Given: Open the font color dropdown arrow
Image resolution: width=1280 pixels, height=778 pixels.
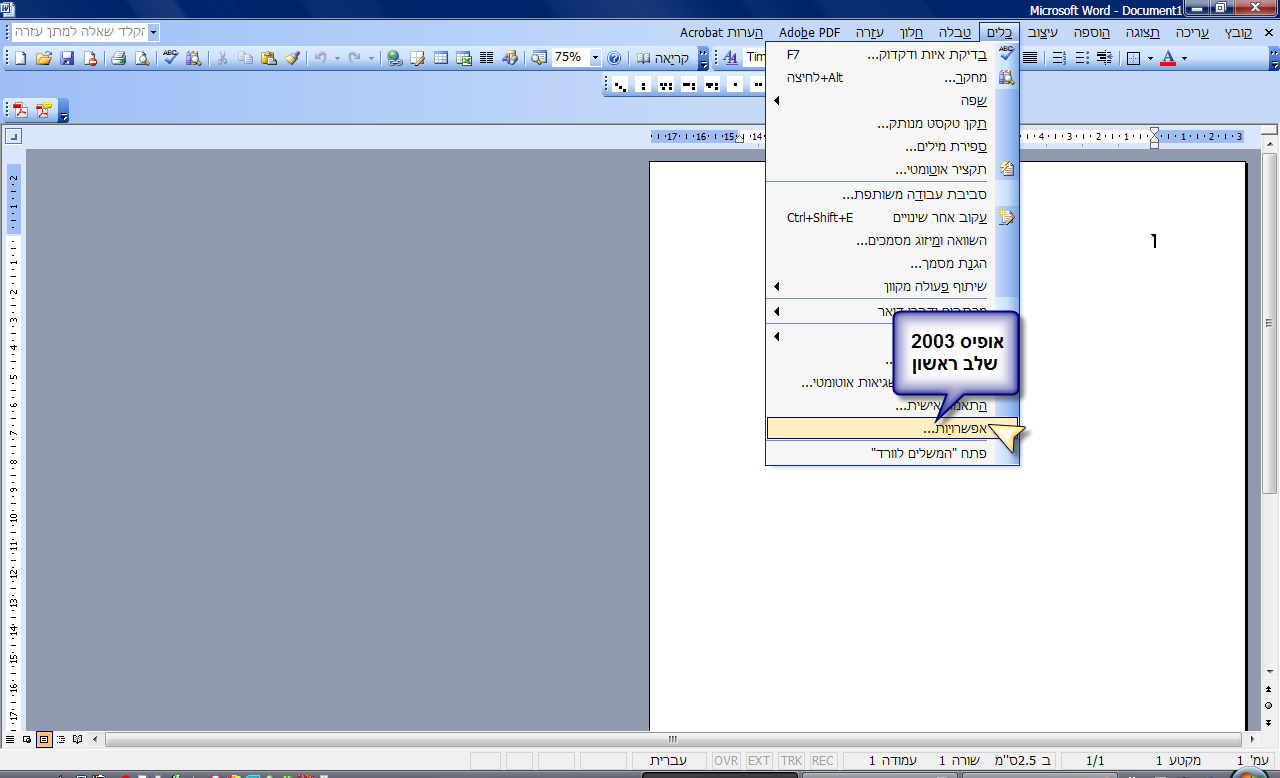Looking at the screenshot, I should coord(1184,58).
